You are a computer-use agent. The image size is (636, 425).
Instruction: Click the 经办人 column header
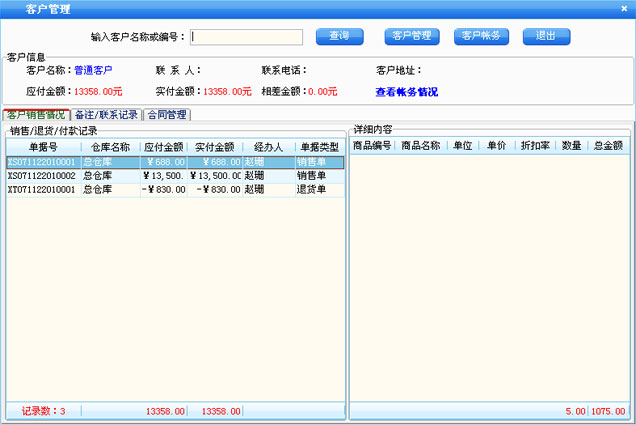click(x=267, y=146)
